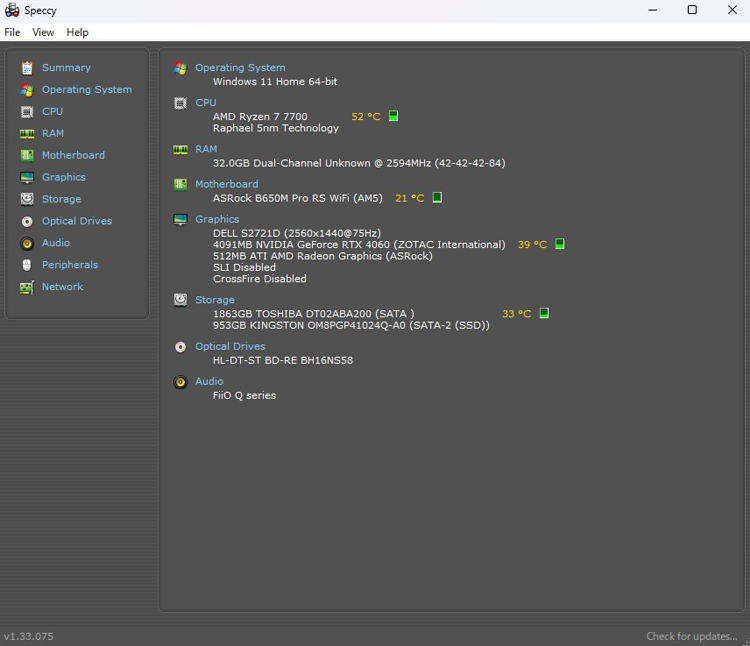Click the Summary icon in sidebar
750x646 pixels.
point(27,68)
